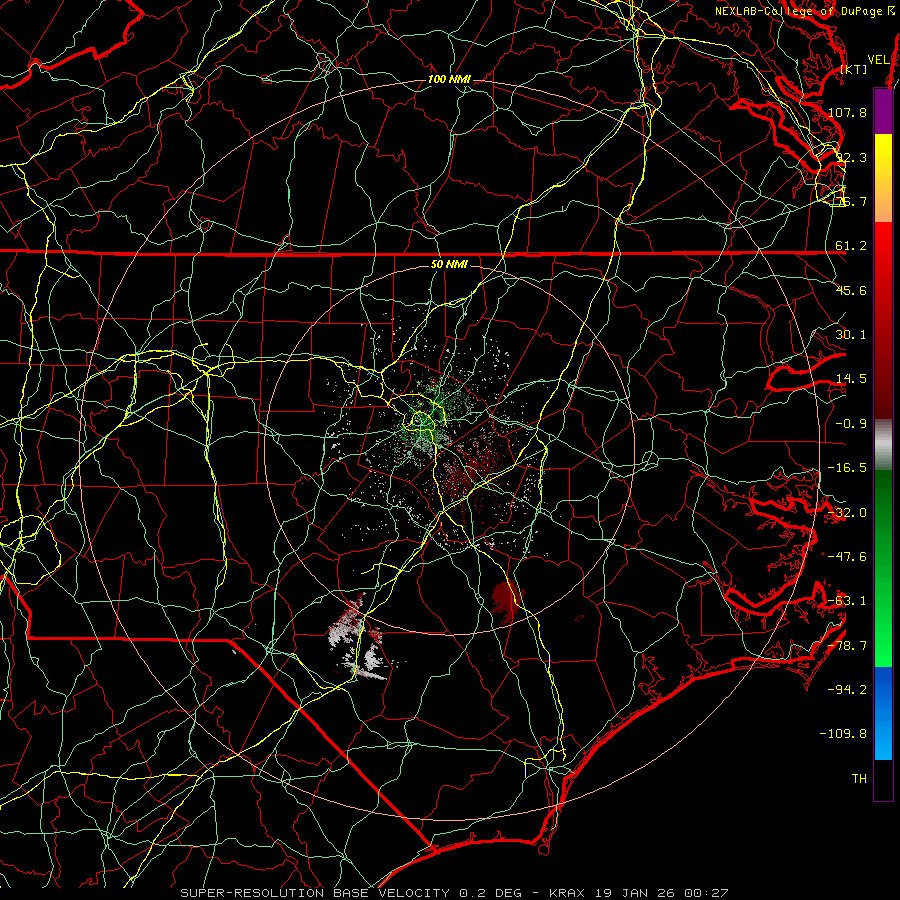Viewport: 900px width, 900px height.
Task: Pick the green segment of velocity color bar
Action: tap(883, 568)
